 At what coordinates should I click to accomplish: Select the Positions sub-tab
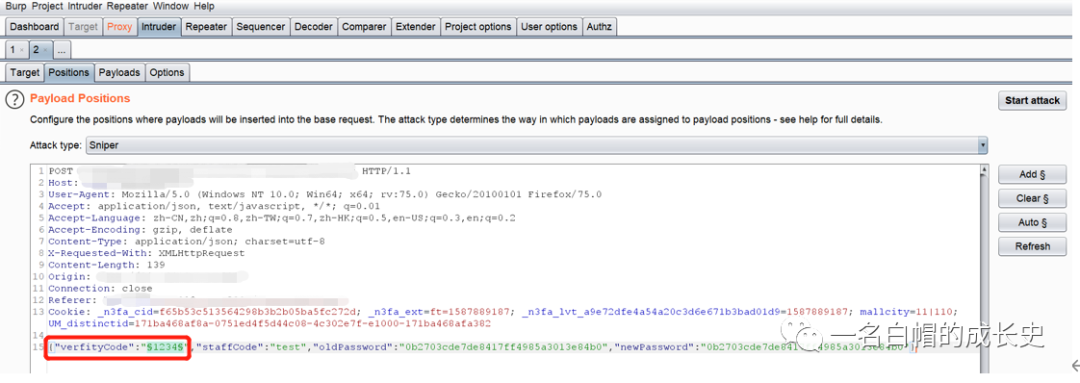click(69, 72)
